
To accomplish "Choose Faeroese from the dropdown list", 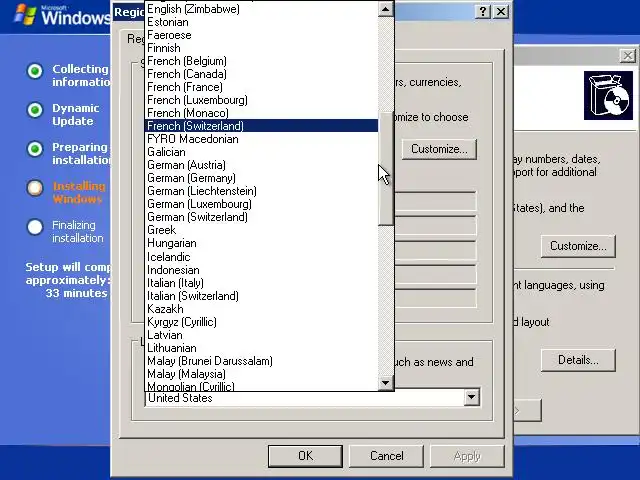I will coord(261,35).
